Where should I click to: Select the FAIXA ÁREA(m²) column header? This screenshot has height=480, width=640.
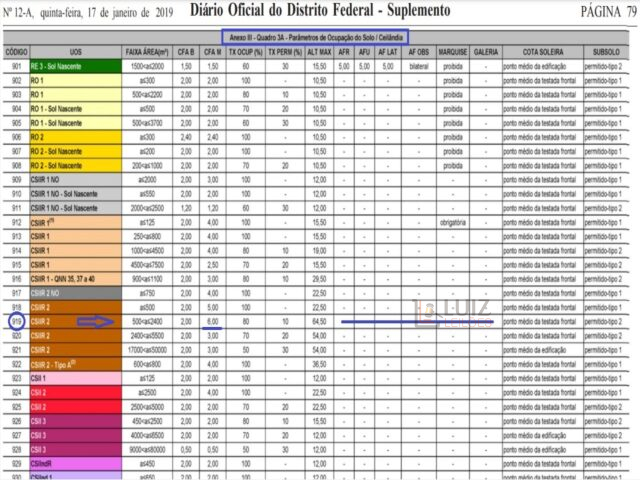click(147, 52)
